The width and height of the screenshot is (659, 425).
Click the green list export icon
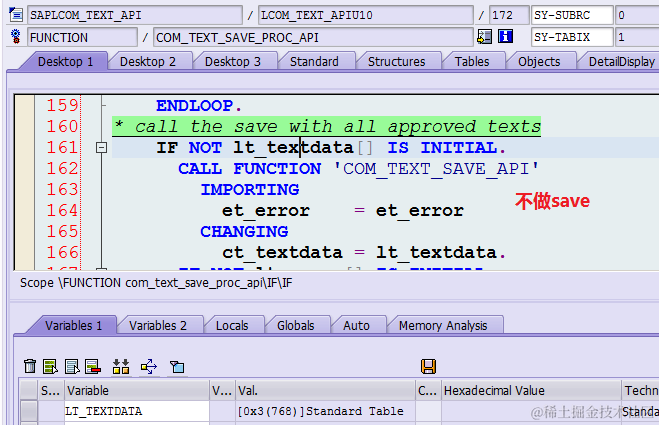[50, 366]
